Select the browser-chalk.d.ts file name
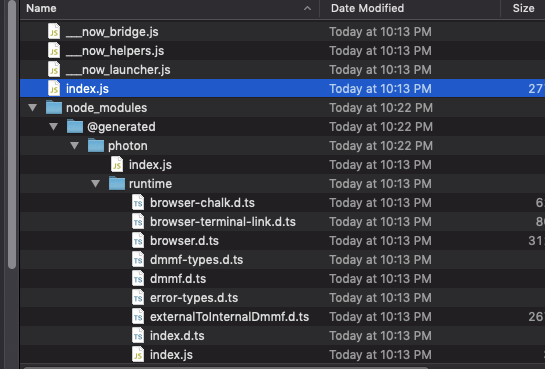545x369 pixels. point(202,203)
